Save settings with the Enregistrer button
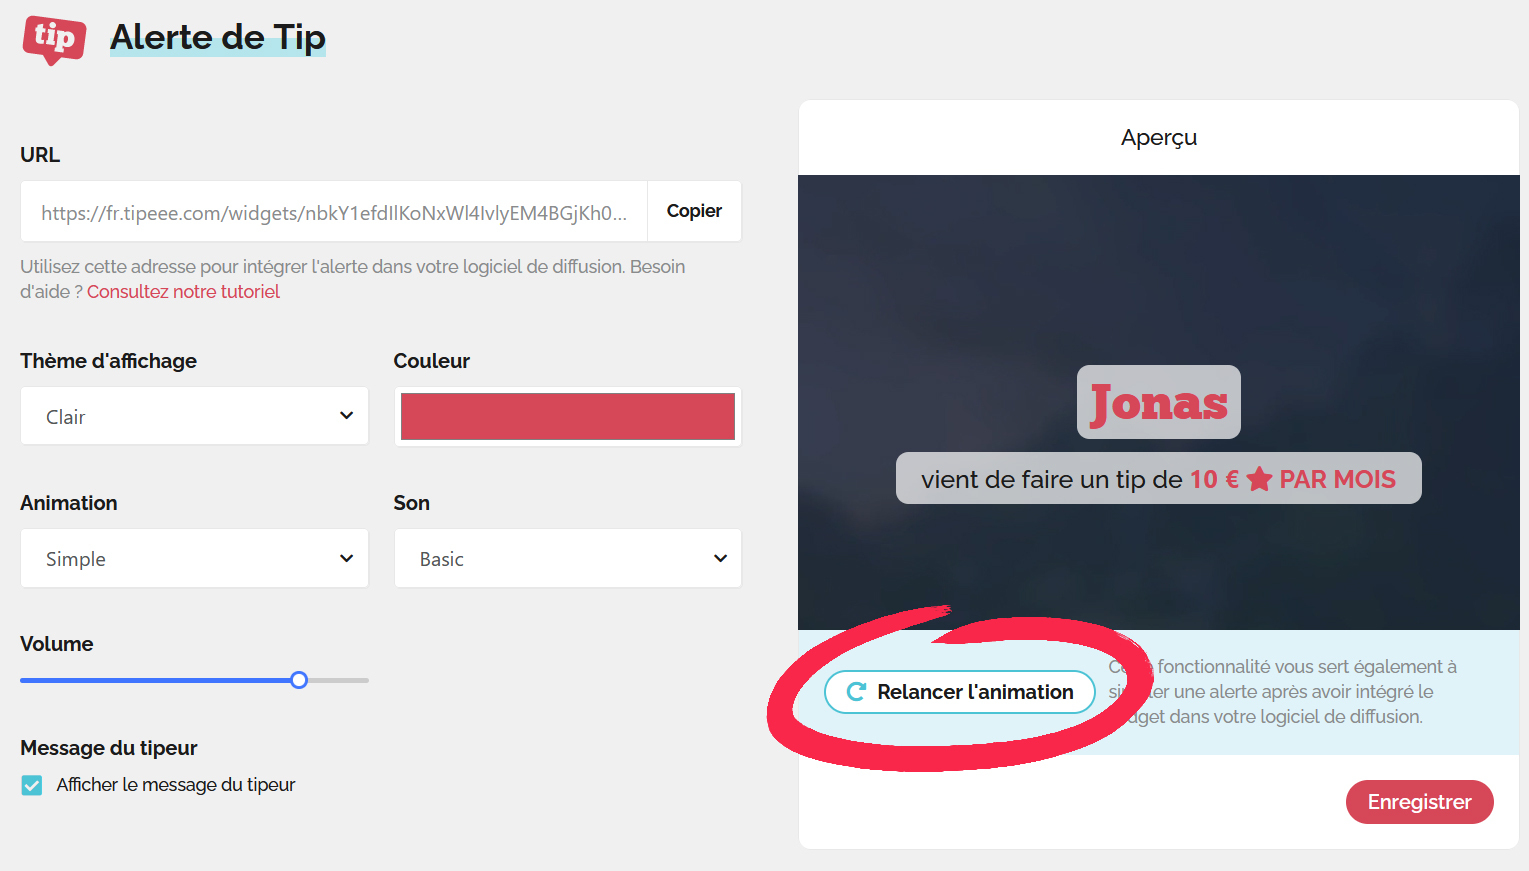The height and width of the screenshot is (871, 1529). [x=1418, y=802]
